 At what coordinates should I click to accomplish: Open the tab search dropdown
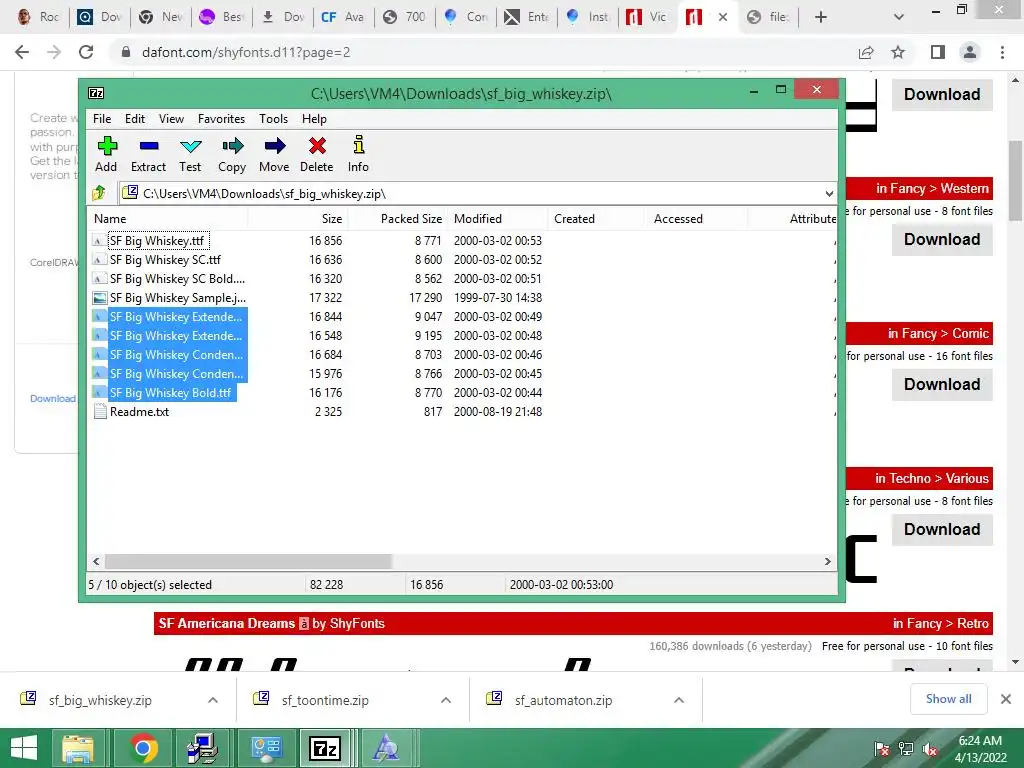point(899,17)
